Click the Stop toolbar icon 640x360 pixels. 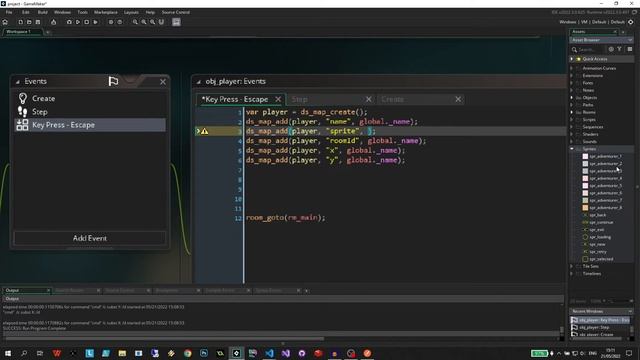click(87, 22)
